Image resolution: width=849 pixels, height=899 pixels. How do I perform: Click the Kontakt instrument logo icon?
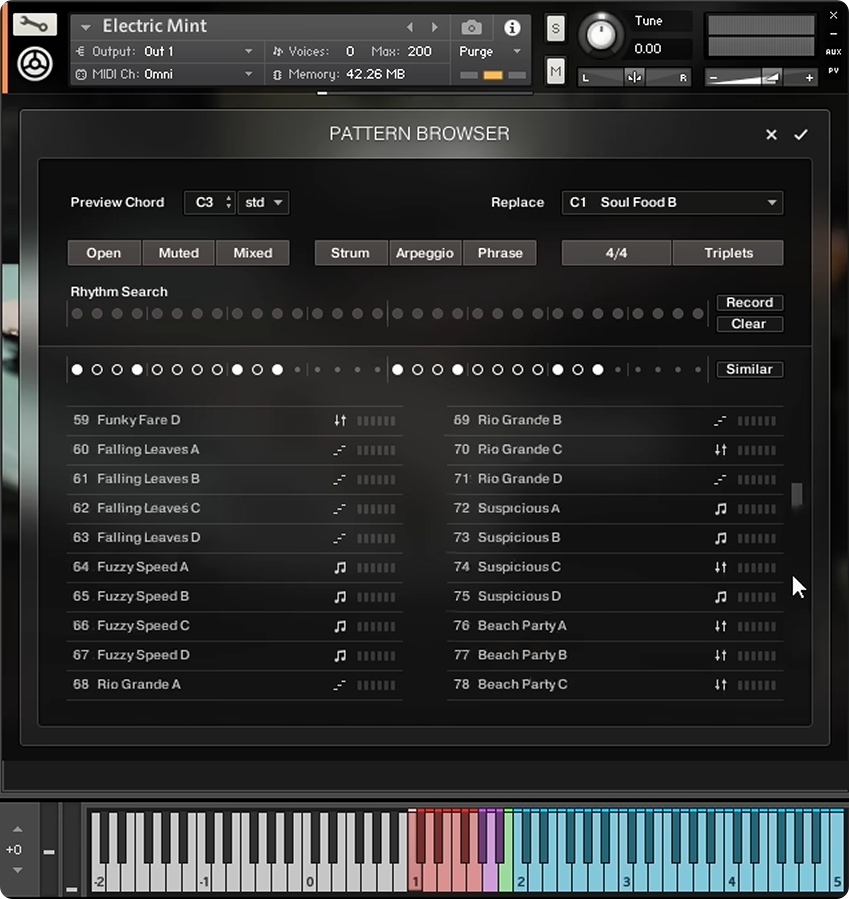34,64
